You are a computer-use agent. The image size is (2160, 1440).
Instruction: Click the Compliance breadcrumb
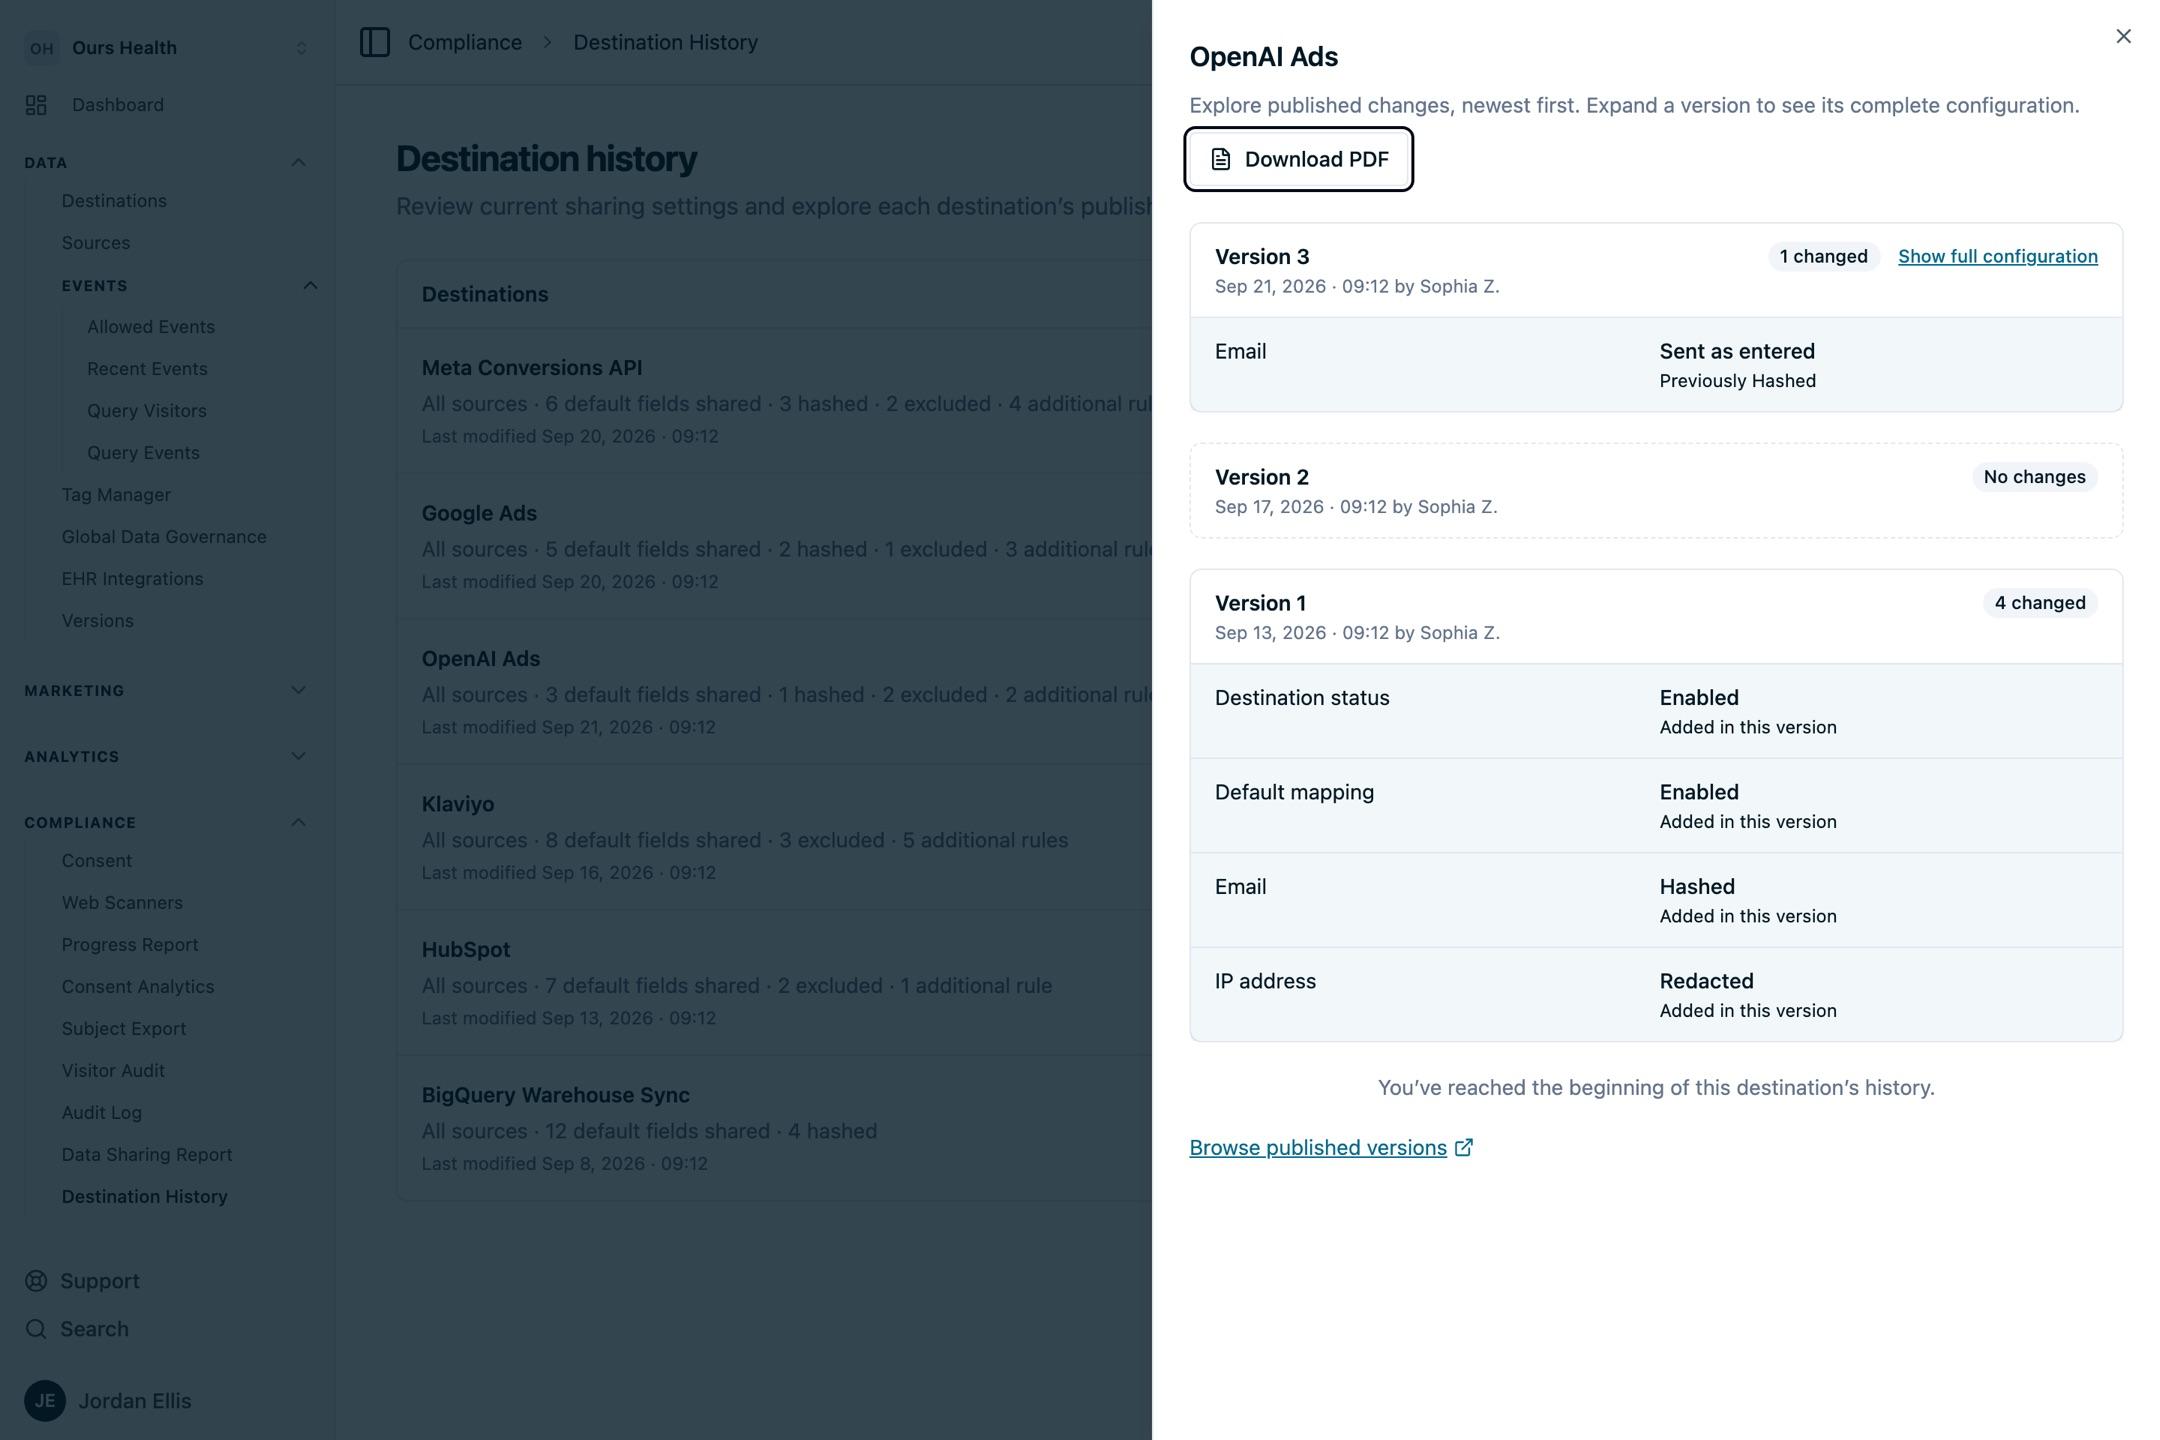[465, 42]
